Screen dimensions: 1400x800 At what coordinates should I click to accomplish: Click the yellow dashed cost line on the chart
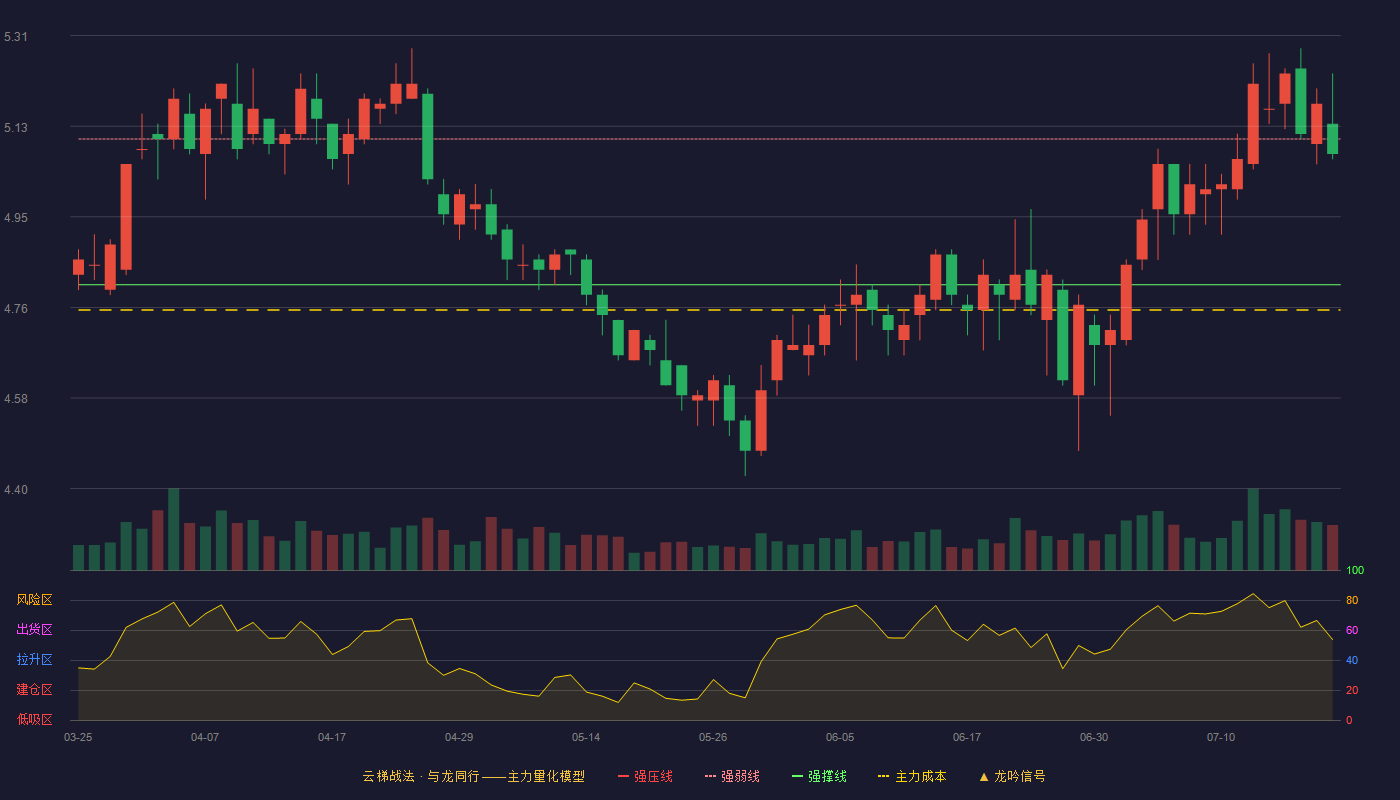(709, 310)
